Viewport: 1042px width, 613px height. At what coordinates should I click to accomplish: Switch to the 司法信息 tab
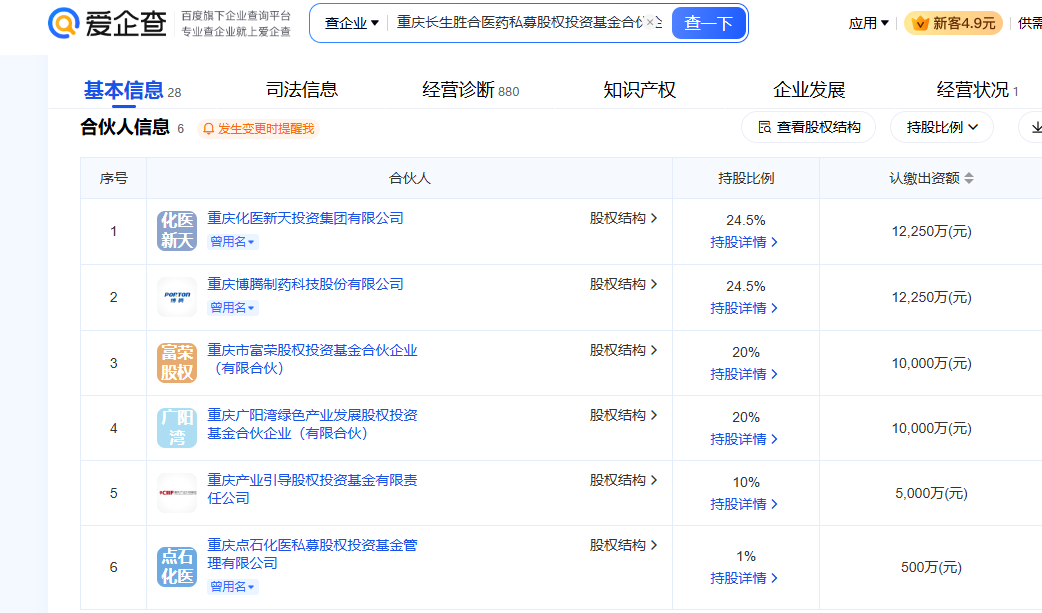click(302, 90)
